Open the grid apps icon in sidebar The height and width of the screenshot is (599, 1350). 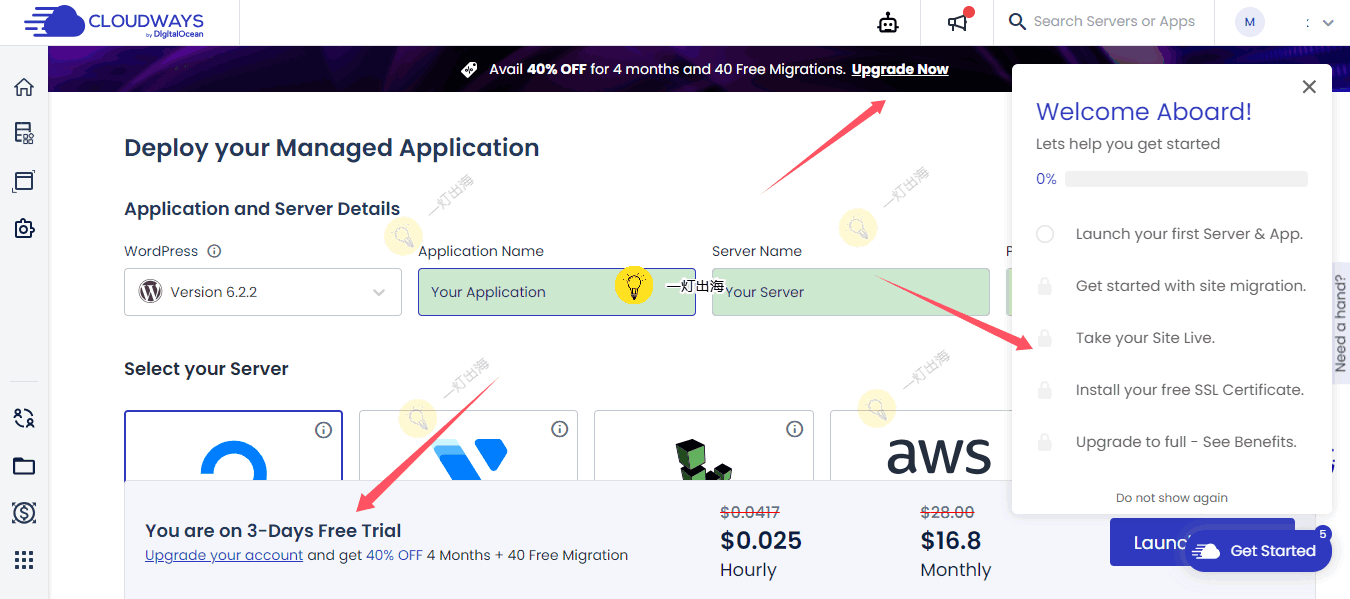[x=24, y=560]
